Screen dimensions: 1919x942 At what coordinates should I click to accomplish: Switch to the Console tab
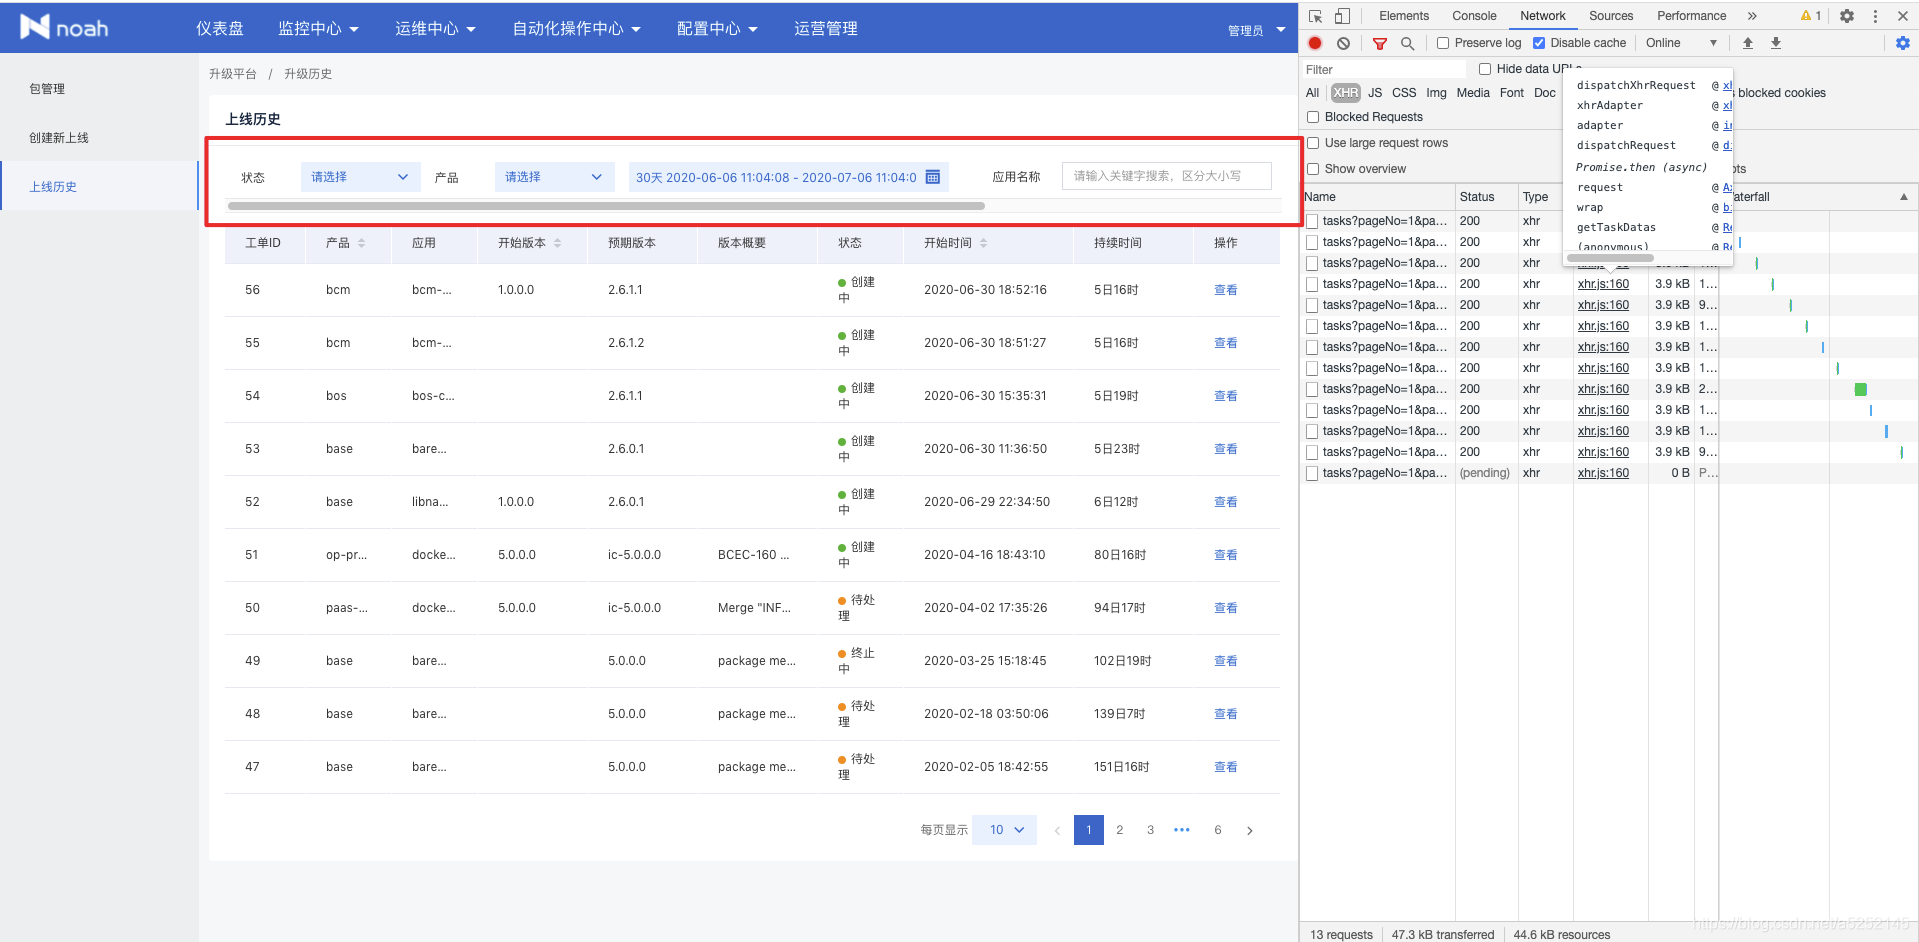[x=1474, y=16]
